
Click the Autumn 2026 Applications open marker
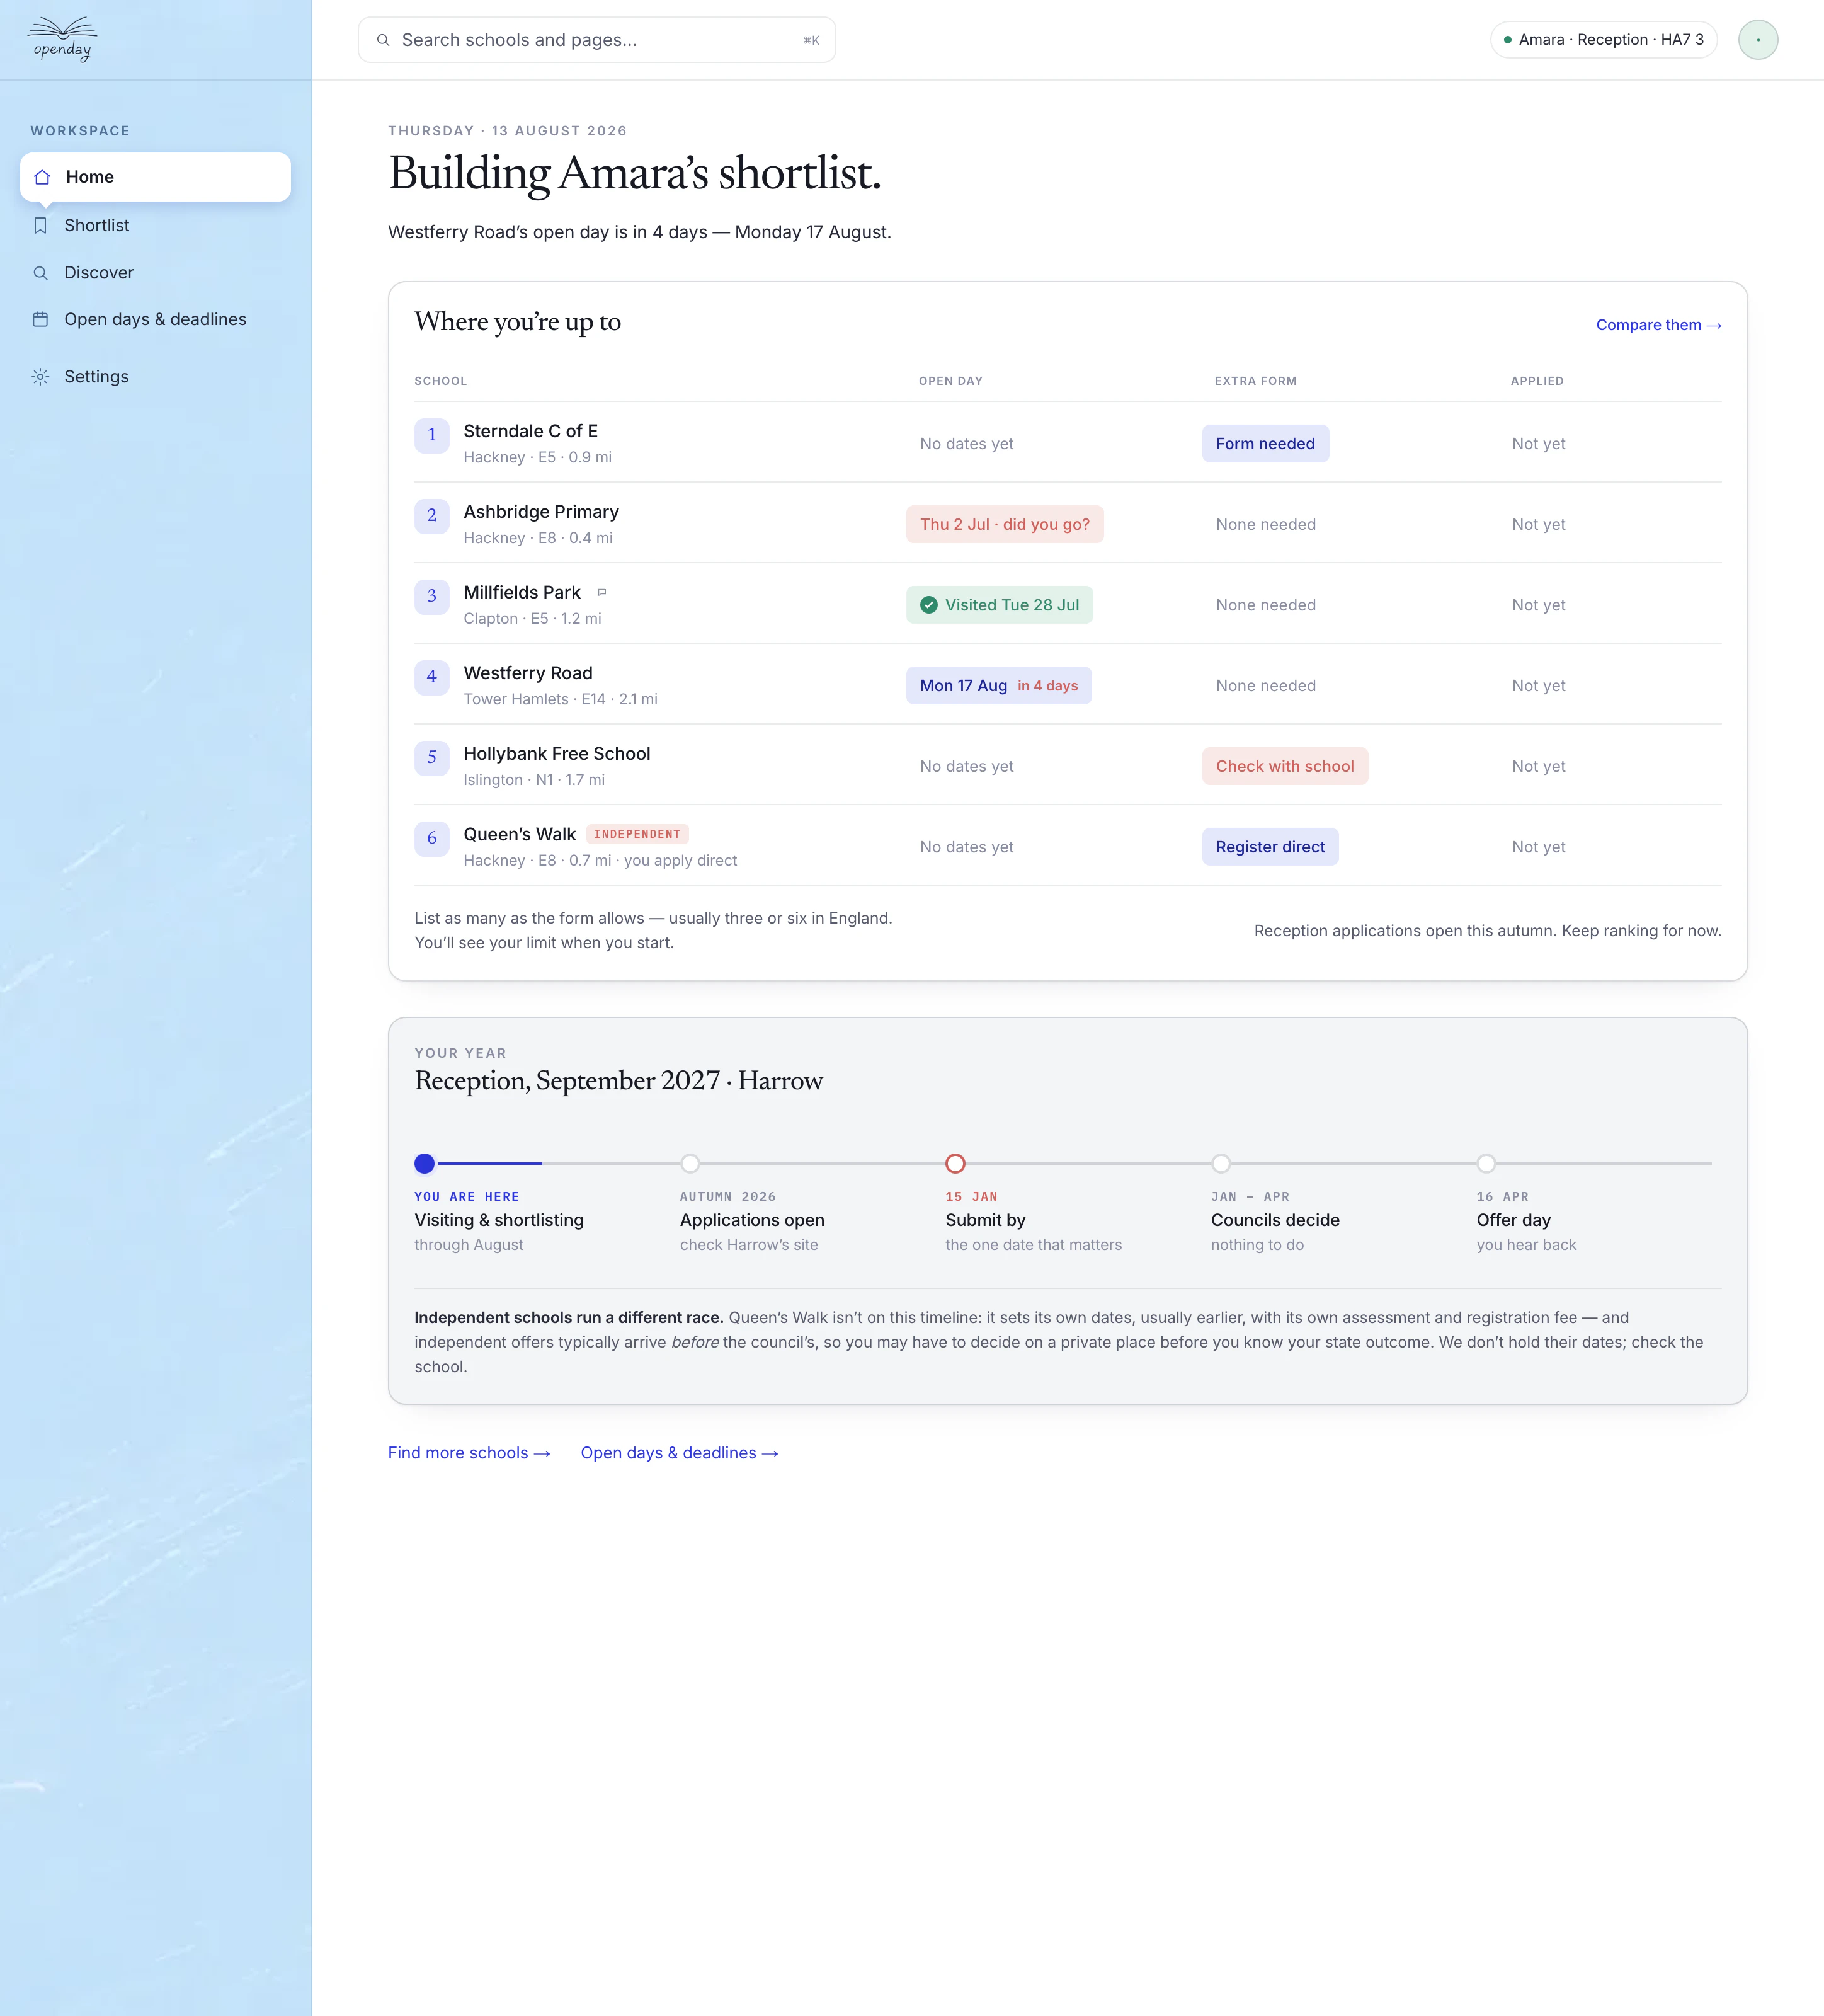pyautogui.click(x=690, y=1164)
